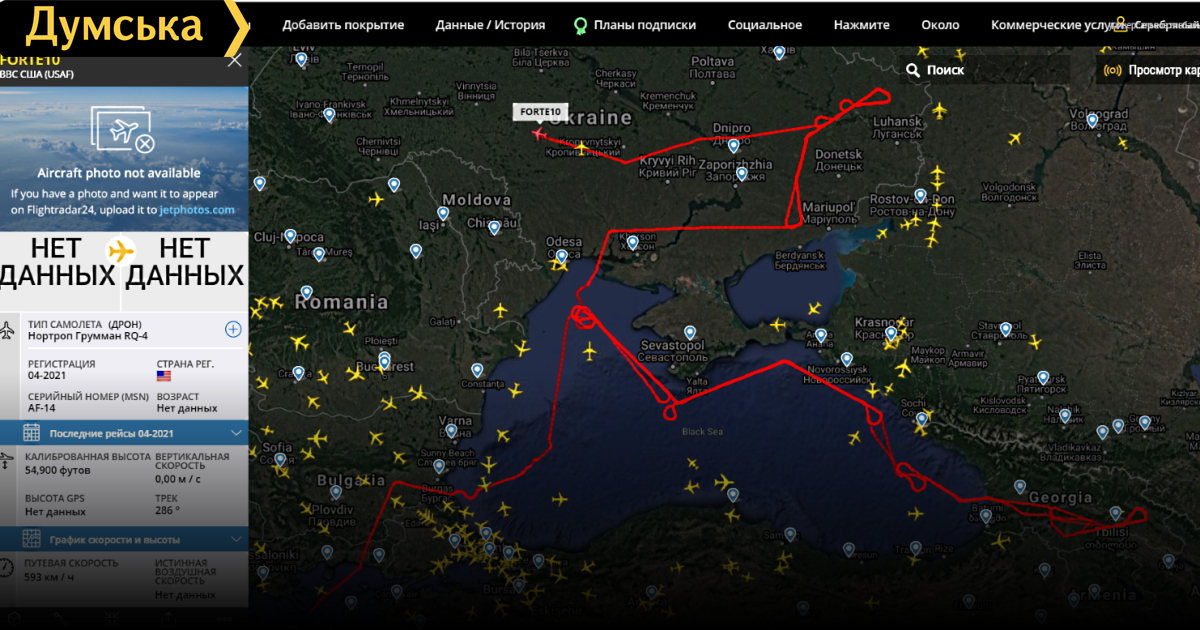Click the Dnipro airport pin marker
Viewport: 1200px width, 630px height.
tap(733, 146)
